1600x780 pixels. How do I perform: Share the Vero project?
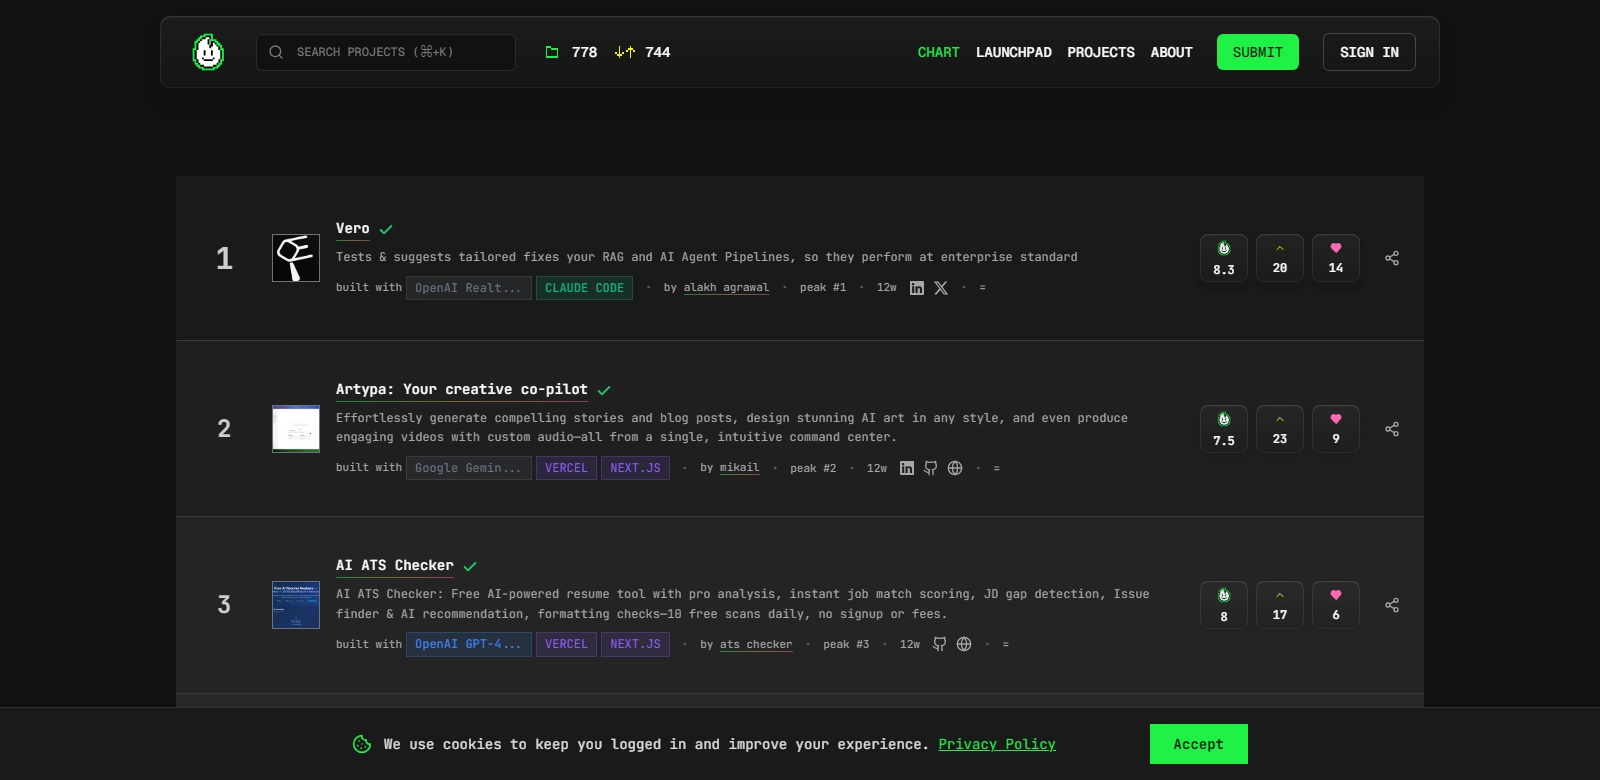(1392, 258)
